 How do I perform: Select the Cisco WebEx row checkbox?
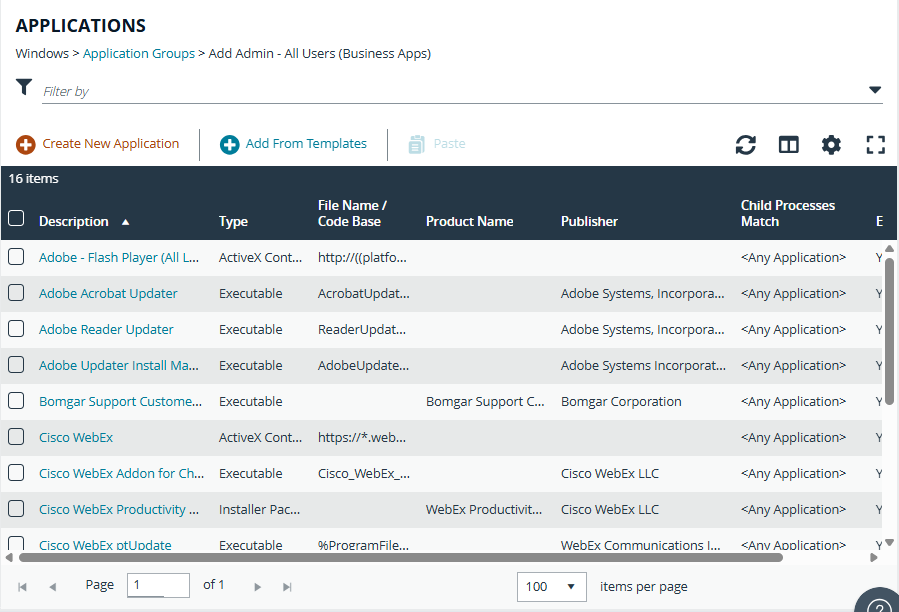[x=16, y=437]
